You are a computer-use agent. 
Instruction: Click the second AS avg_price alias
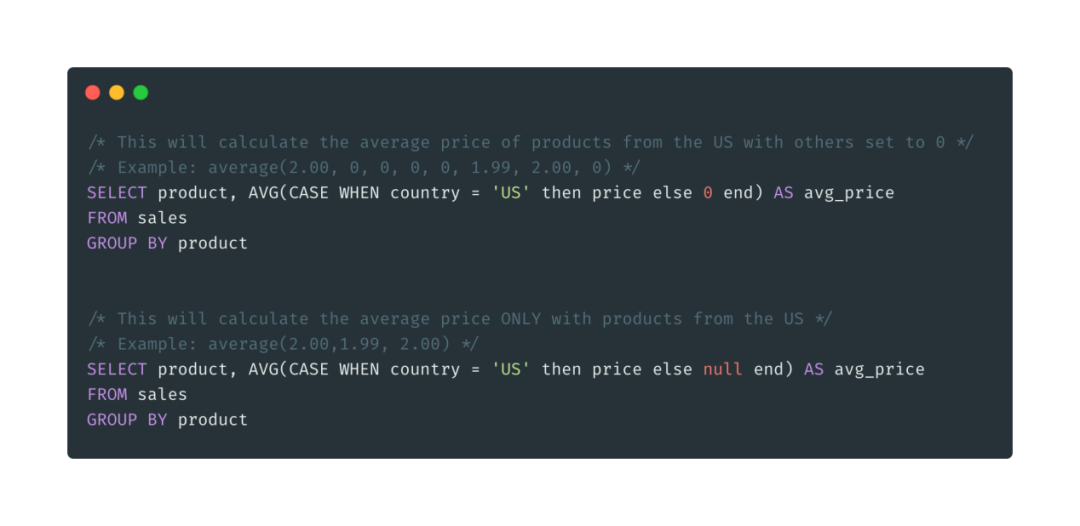864,369
